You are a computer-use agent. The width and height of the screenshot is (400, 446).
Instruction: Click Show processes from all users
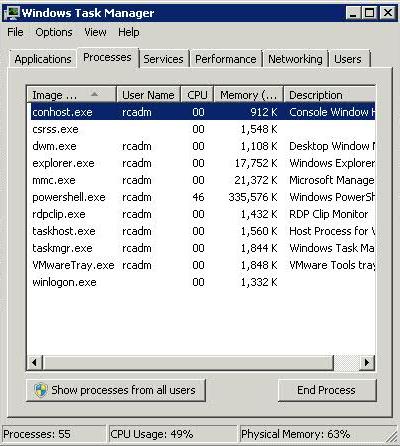[116, 390]
